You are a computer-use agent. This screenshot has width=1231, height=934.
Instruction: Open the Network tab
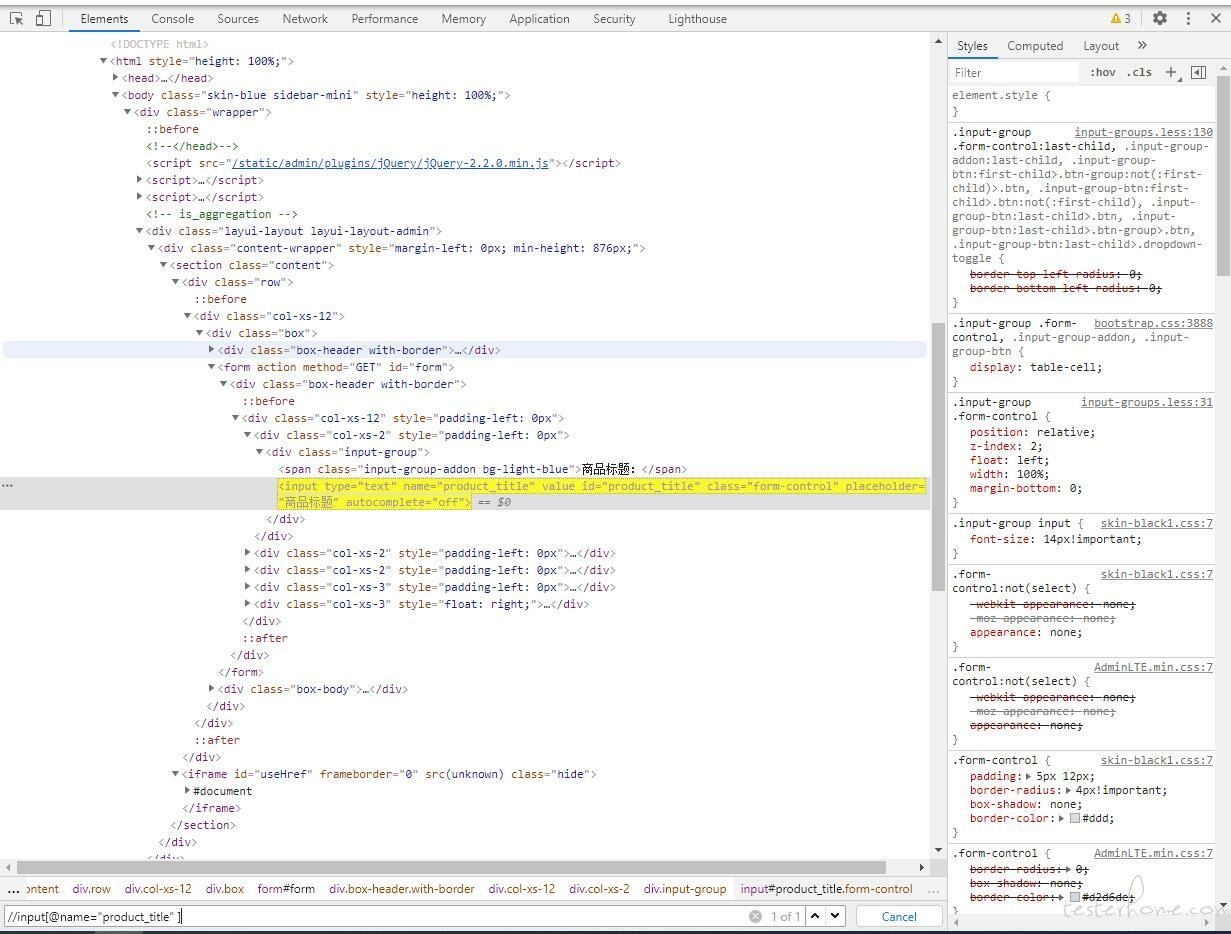pyautogui.click(x=305, y=18)
